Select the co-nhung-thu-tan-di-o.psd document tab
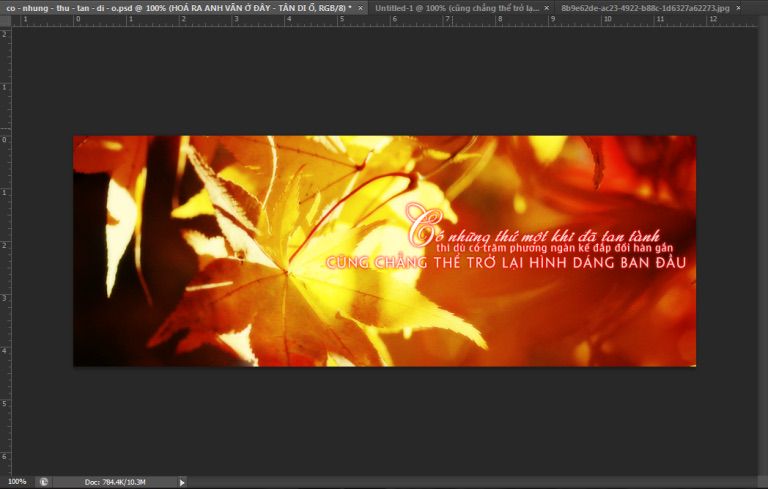 click(x=170, y=7)
